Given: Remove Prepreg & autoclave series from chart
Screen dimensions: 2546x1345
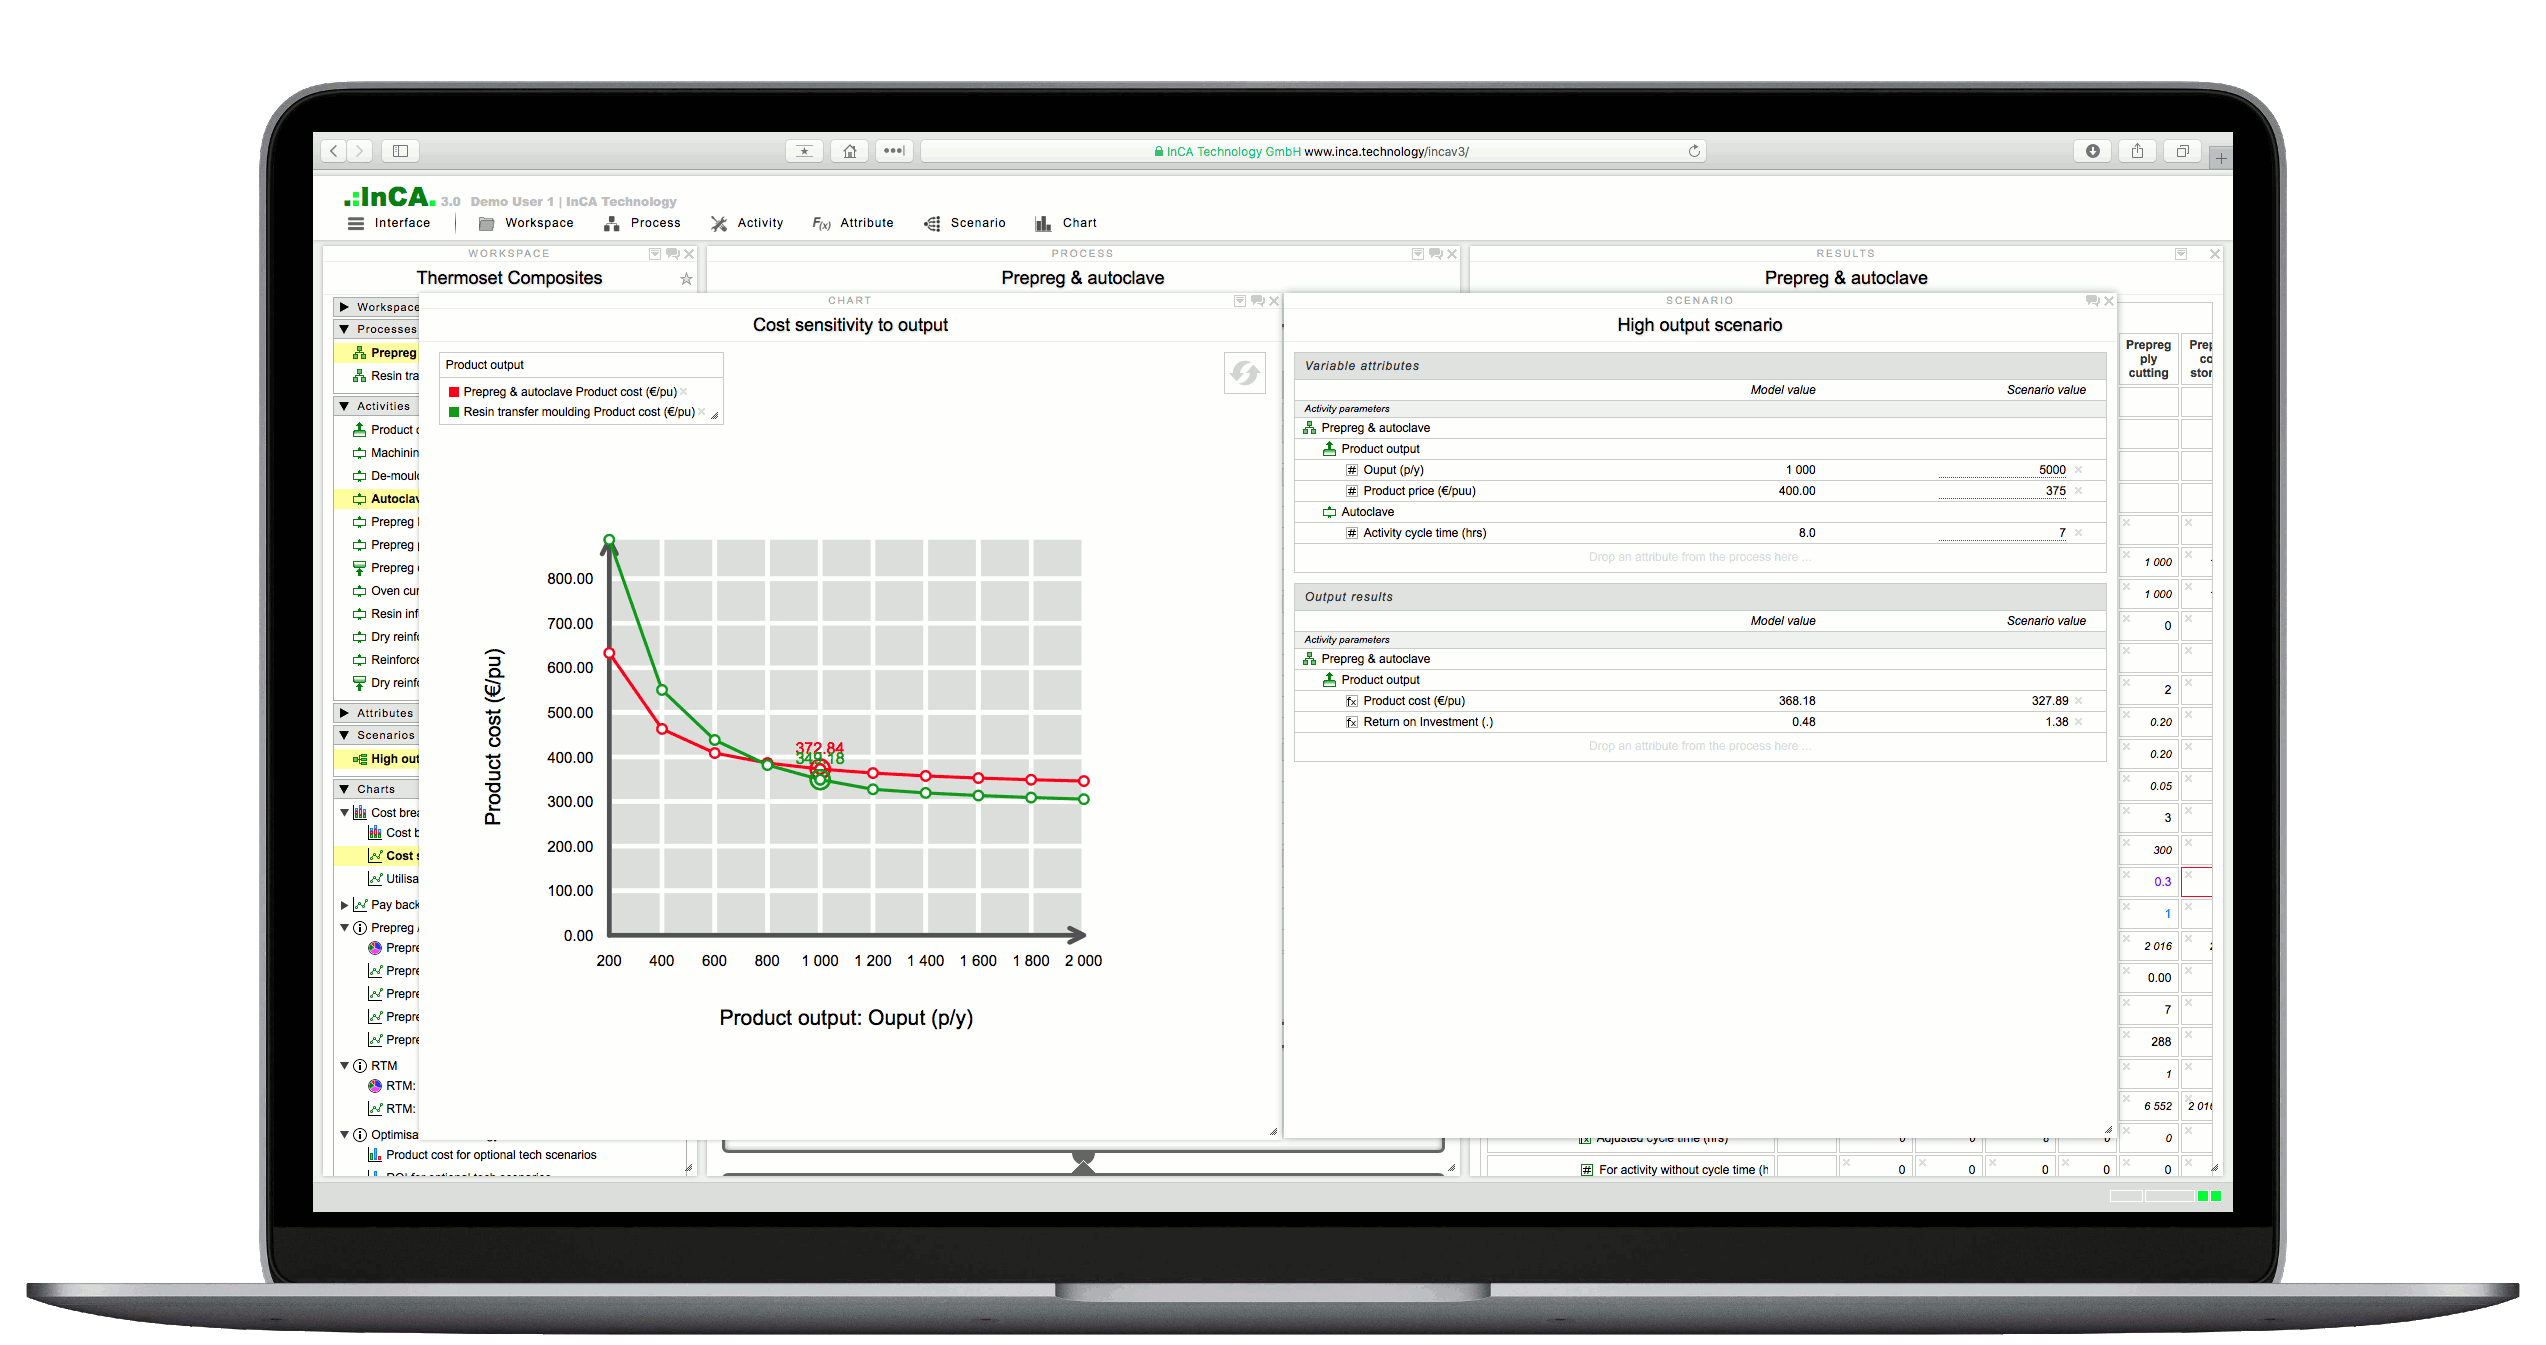Looking at the screenshot, I should (684, 392).
